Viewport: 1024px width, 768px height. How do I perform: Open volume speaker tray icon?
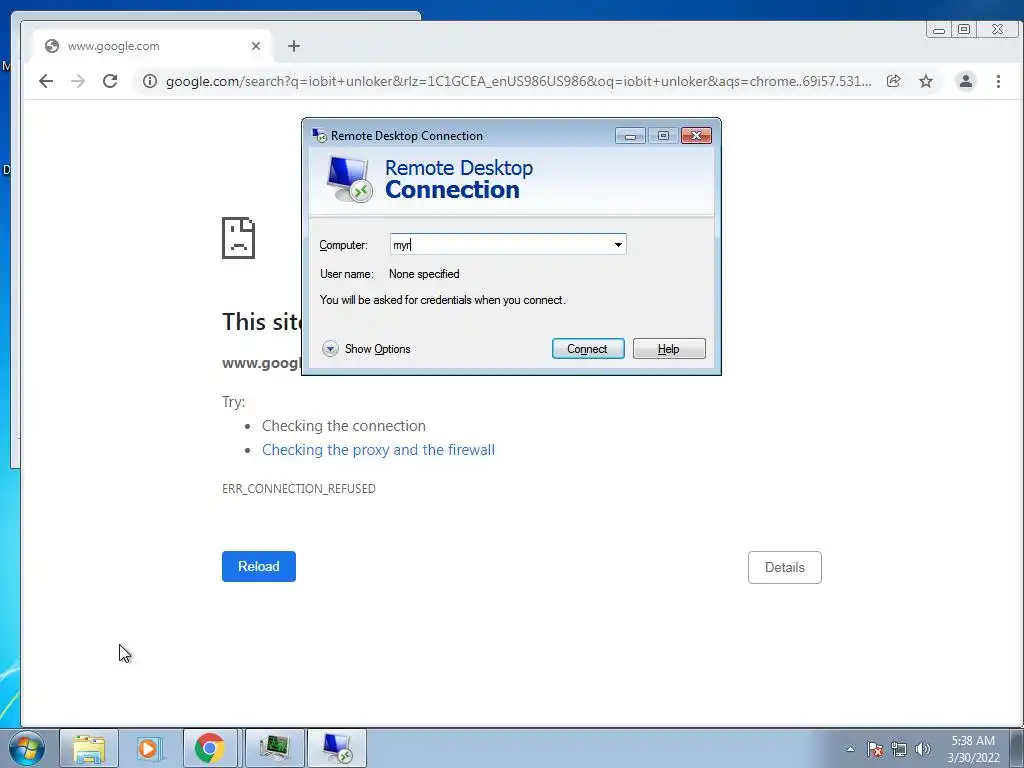(923, 749)
